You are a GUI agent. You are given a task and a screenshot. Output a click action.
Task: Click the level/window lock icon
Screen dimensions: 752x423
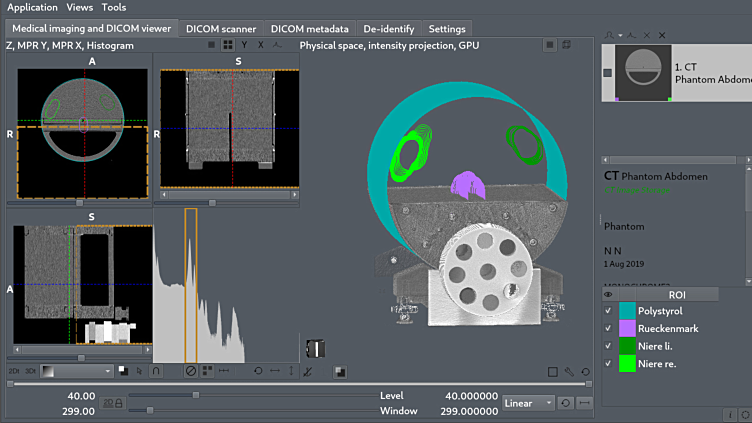[110, 403]
